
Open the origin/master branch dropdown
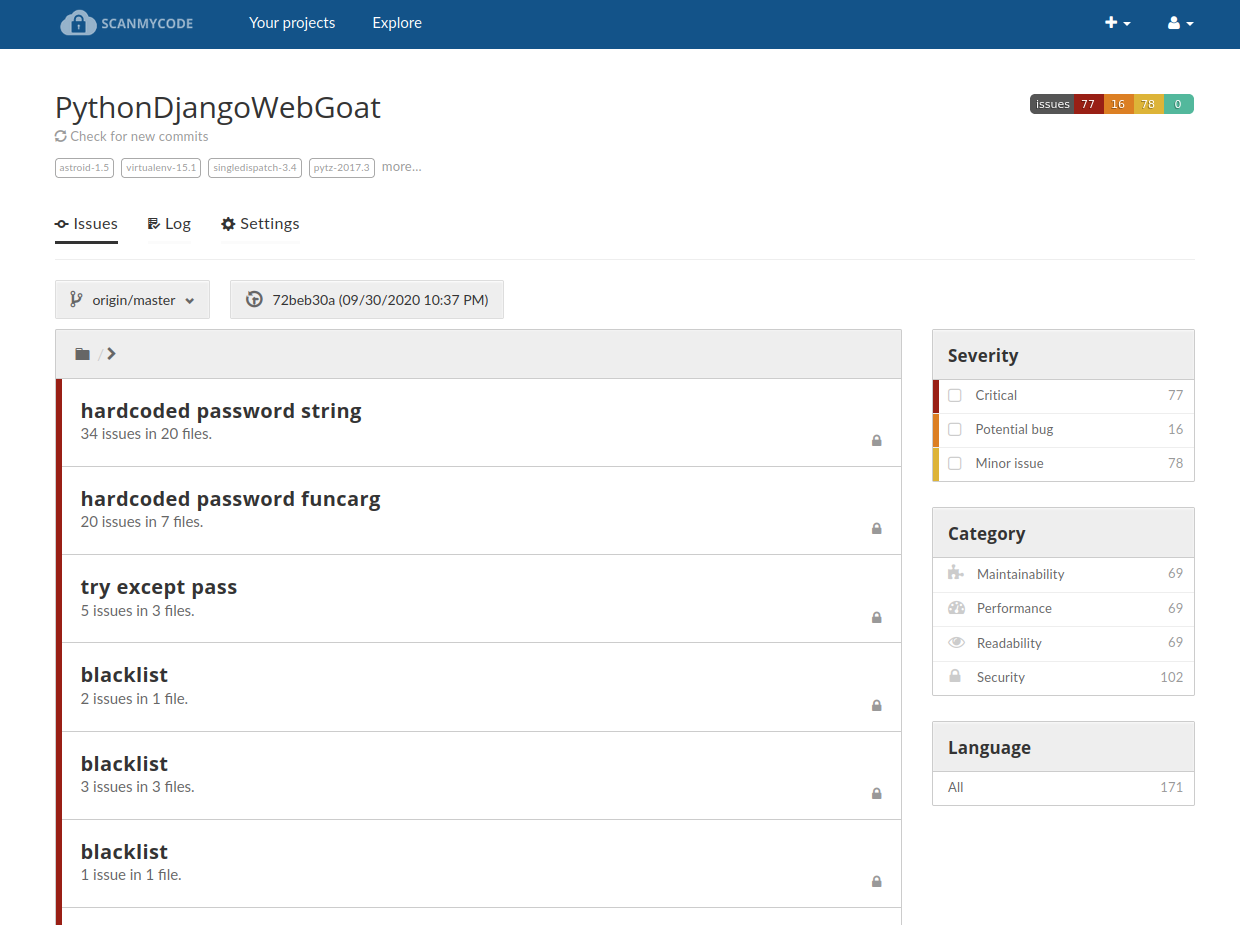pos(132,299)
